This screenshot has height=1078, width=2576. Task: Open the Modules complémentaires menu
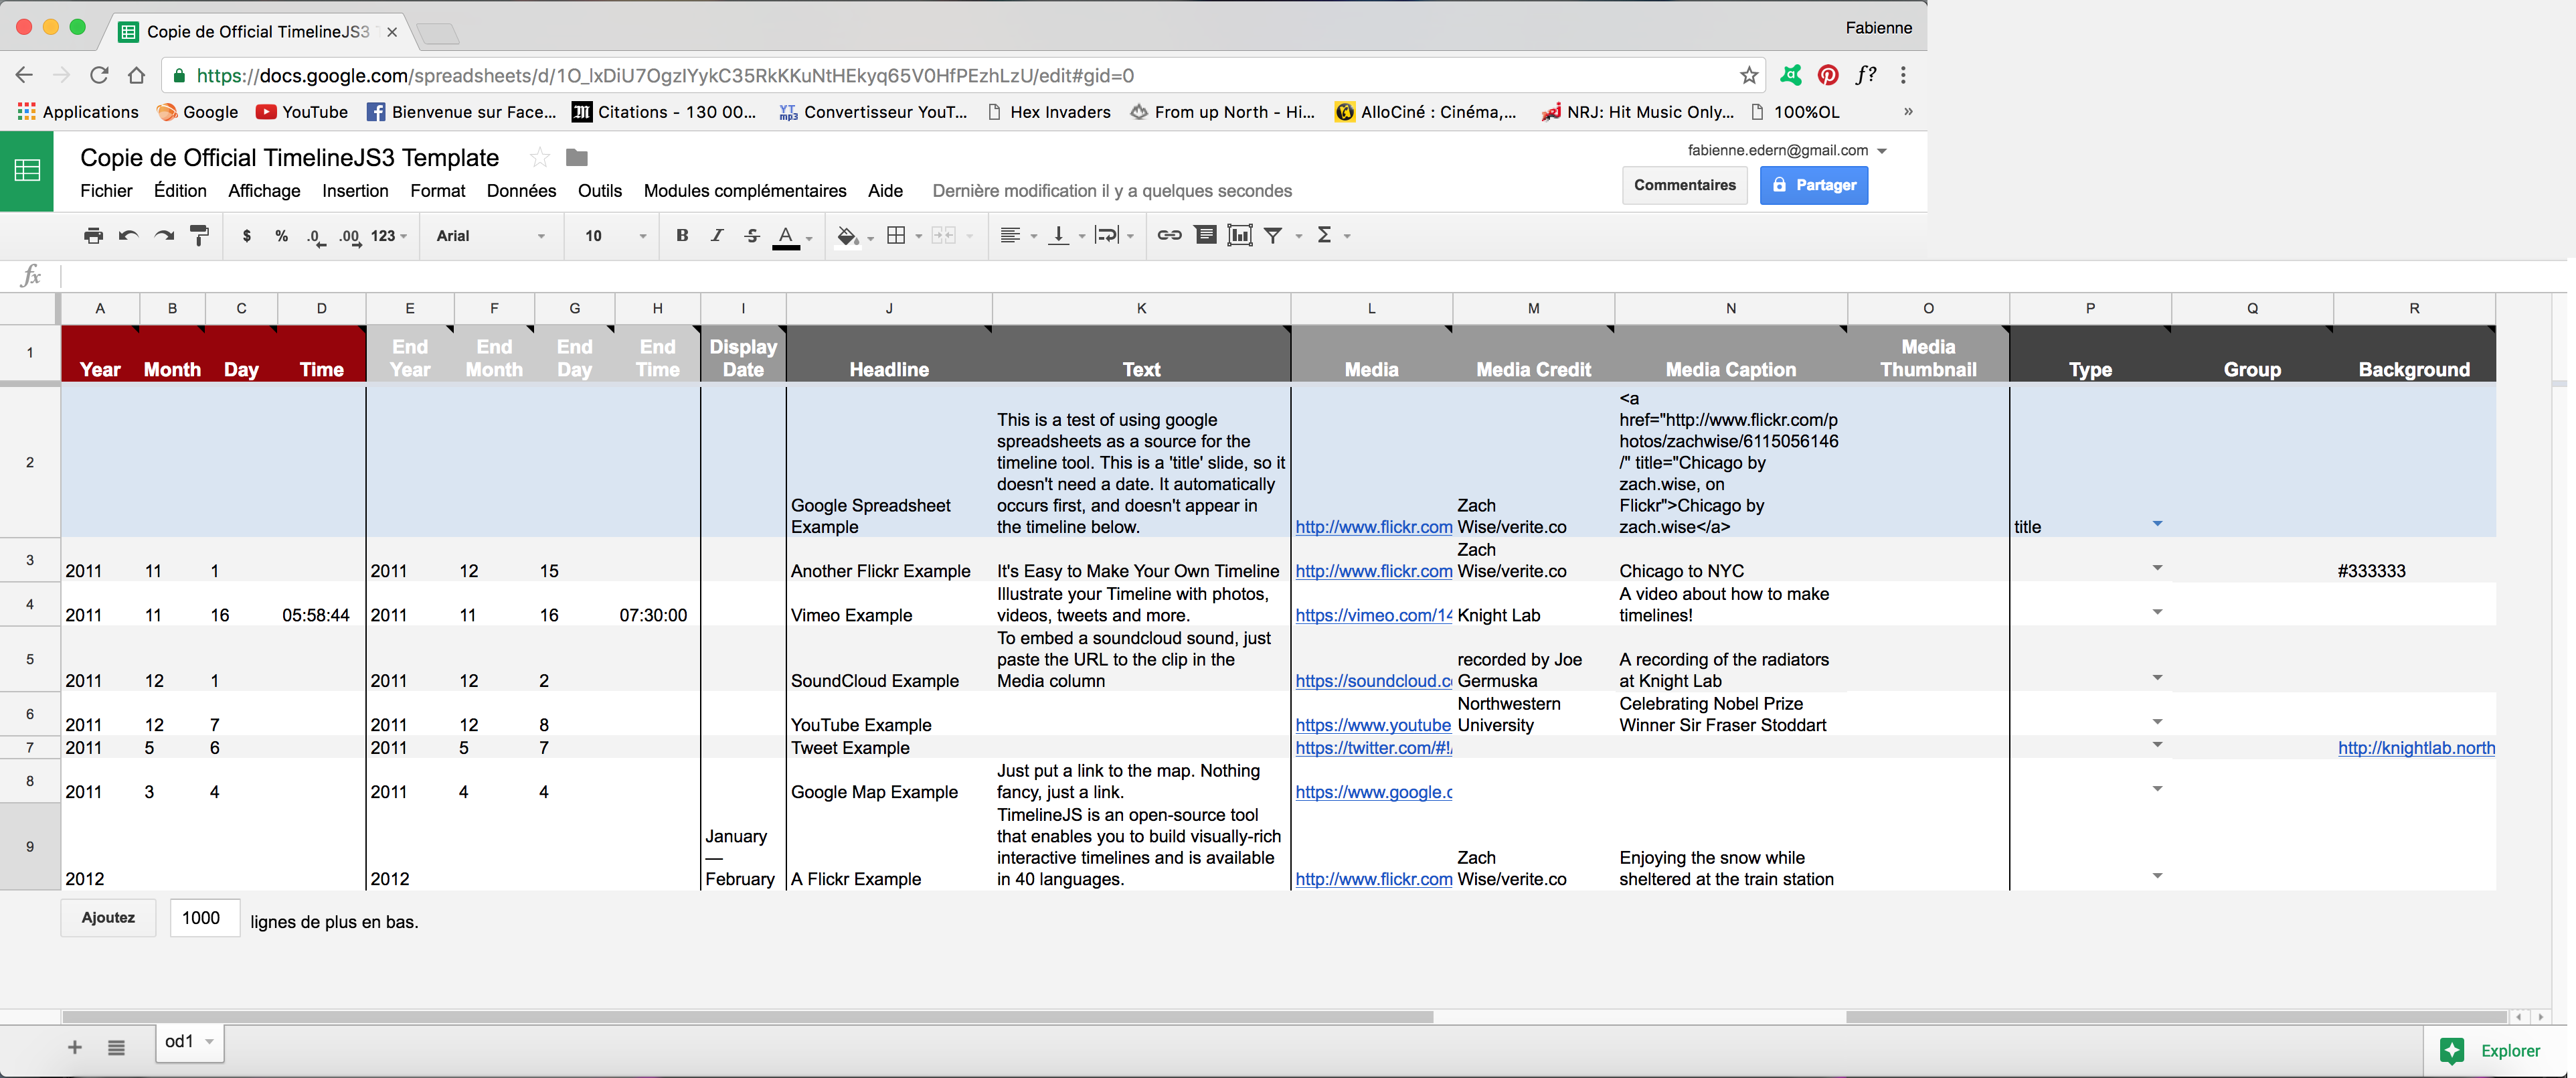tap(744, 191)
